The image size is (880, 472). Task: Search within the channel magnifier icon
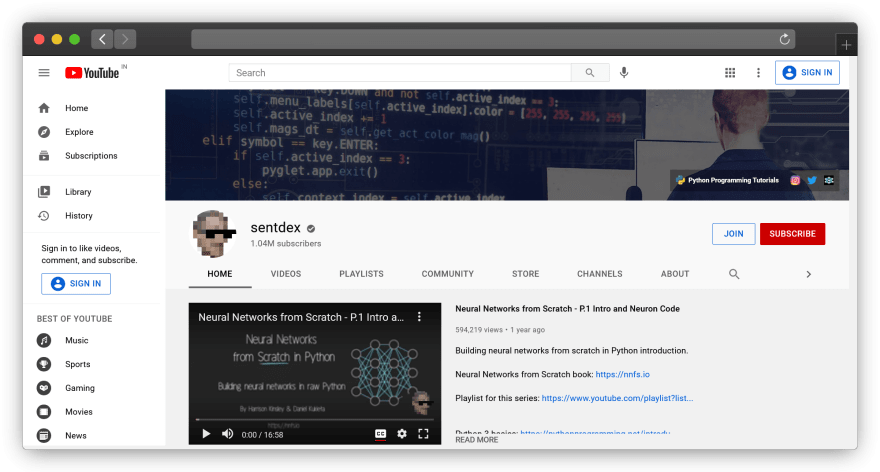(734, 274)
